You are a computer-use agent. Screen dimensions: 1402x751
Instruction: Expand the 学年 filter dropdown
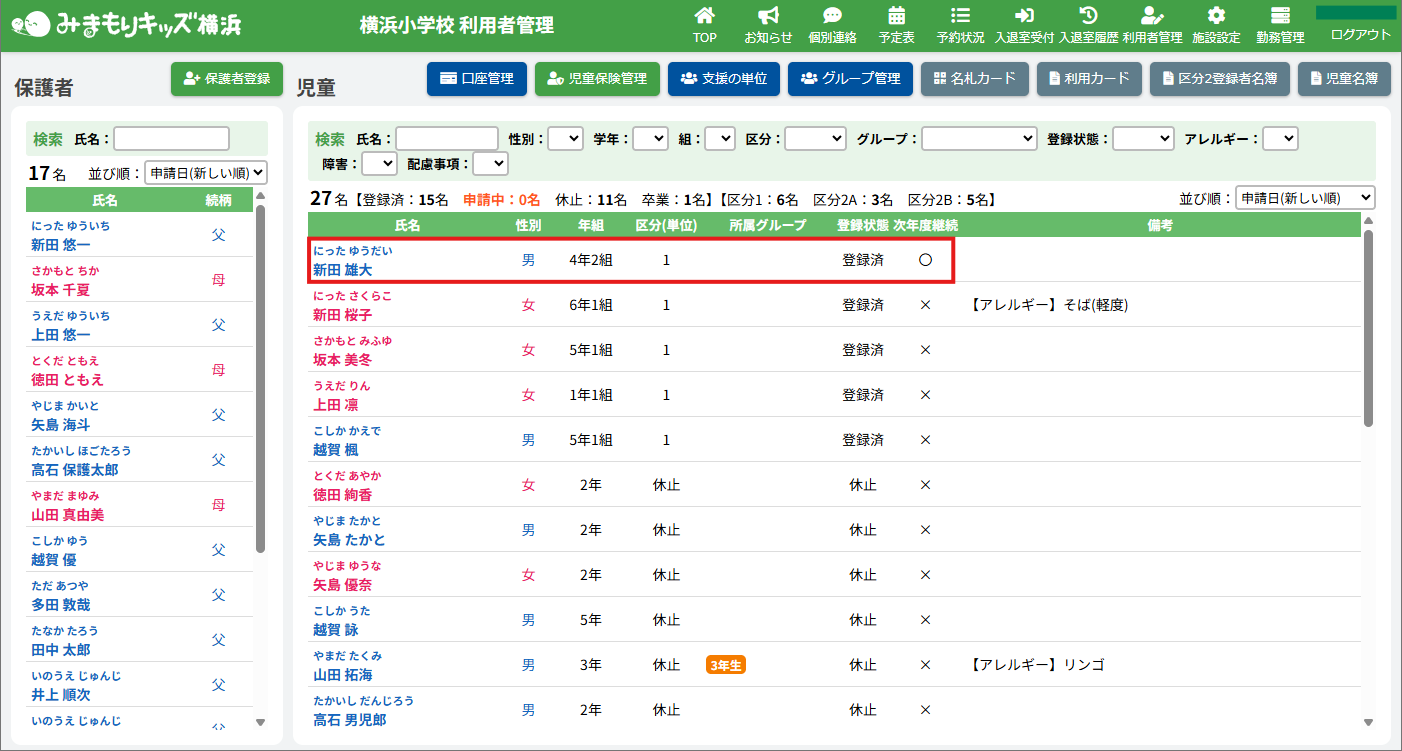[x=650, y=139]
